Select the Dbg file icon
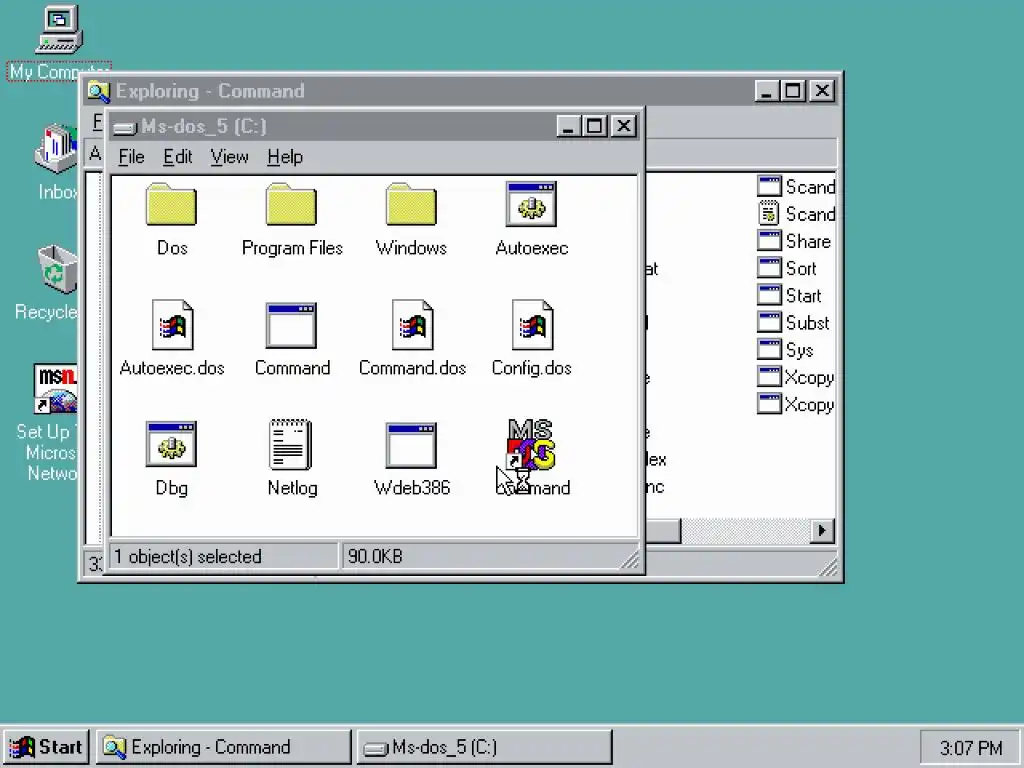Viewport: 1024px width, 768px height. click(x=171, y=444)
